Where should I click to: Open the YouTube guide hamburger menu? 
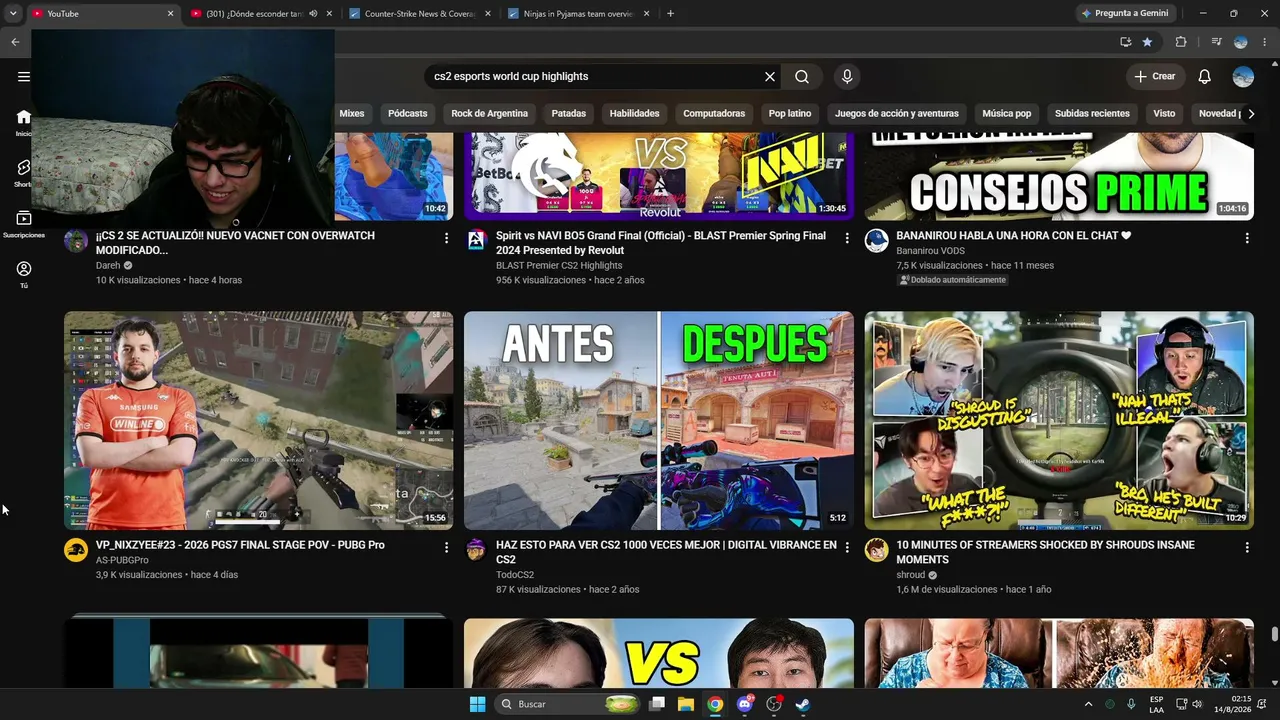pos(24,77)
